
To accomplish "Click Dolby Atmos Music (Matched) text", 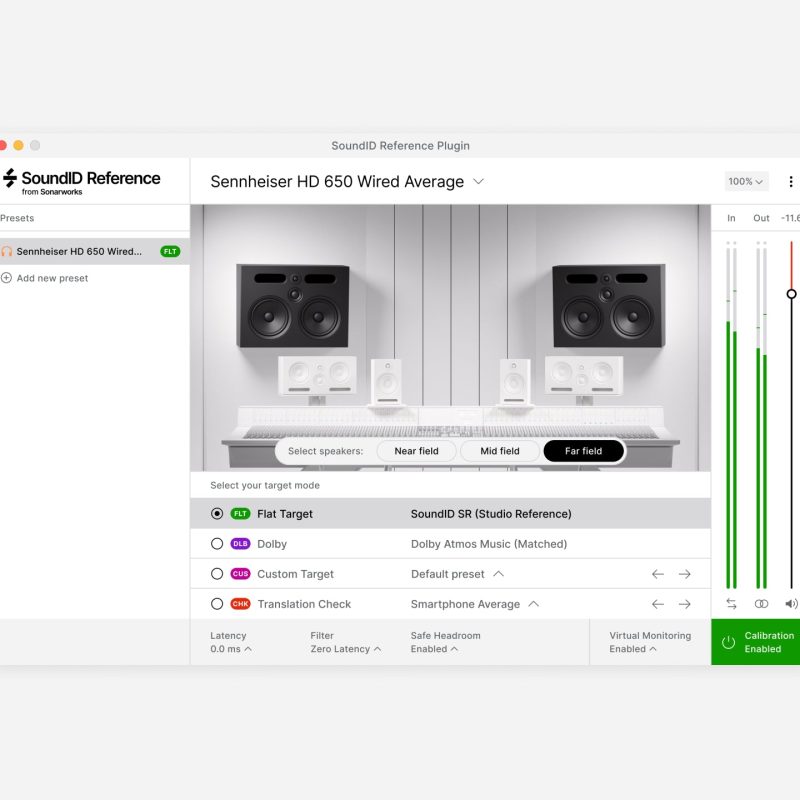I will [x=489, y=544].
